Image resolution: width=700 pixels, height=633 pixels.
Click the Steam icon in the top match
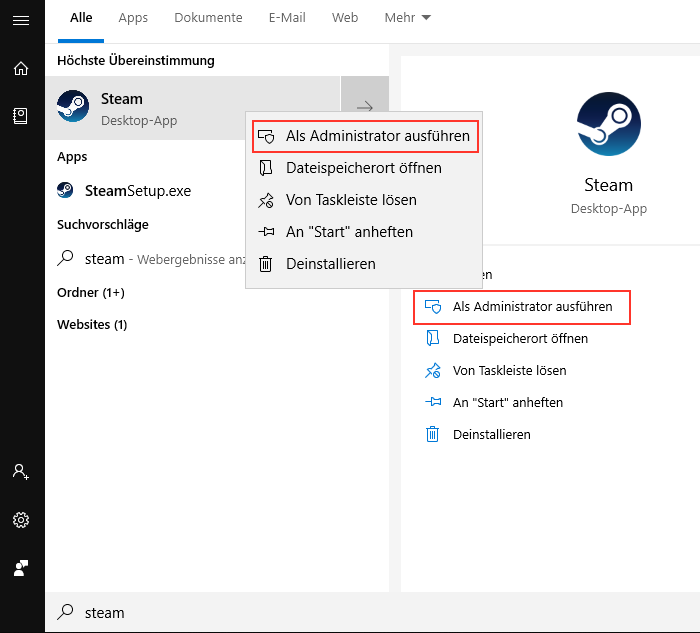[x=73, y=106]
